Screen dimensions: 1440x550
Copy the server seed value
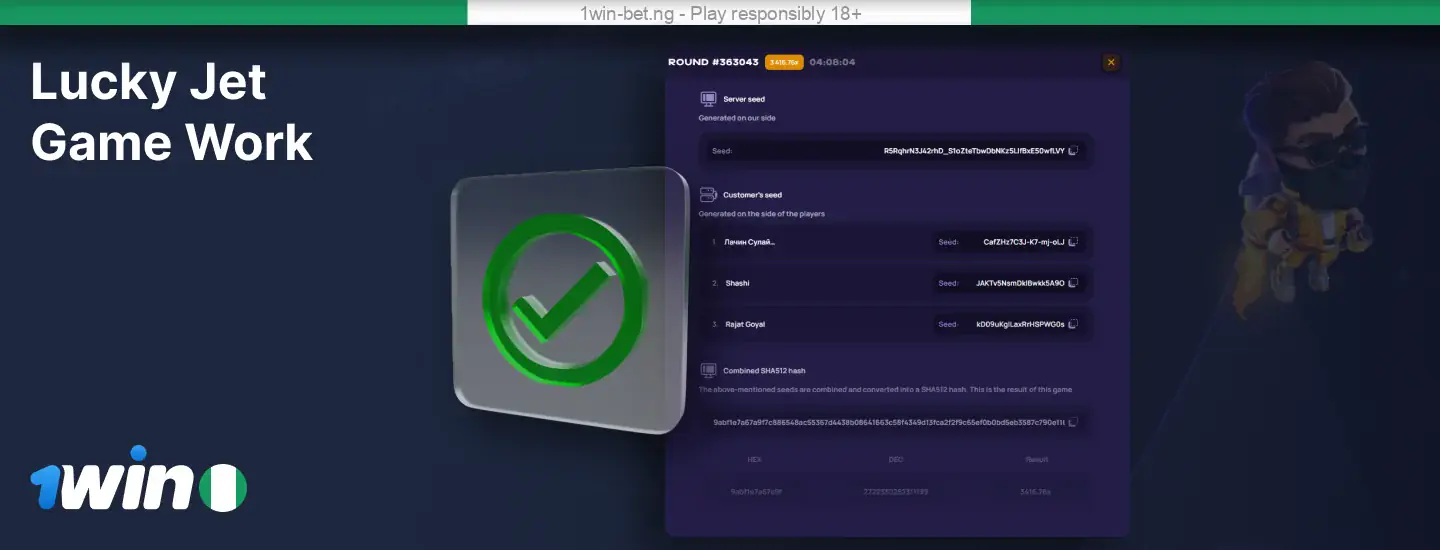click(x=1072, y=151)
